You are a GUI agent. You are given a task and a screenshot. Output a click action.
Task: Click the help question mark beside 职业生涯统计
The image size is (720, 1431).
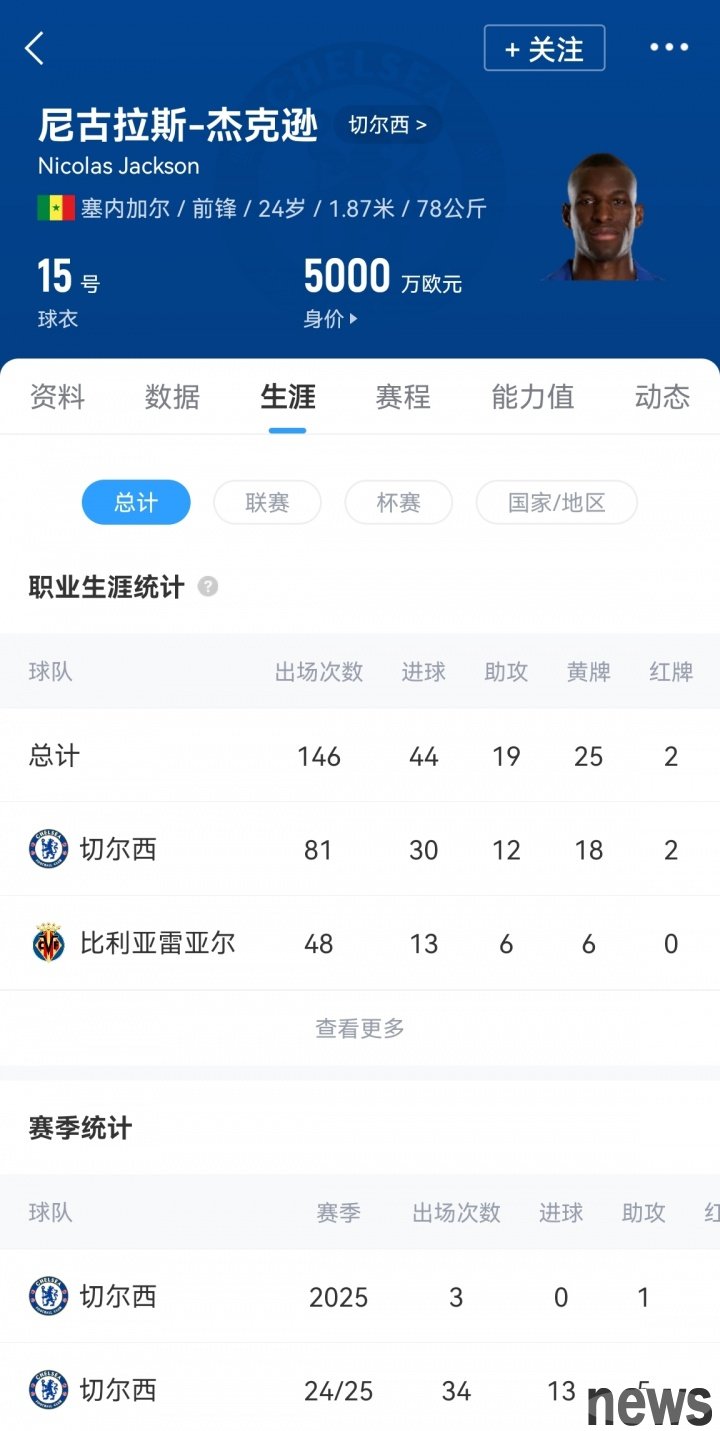point(208,587)
